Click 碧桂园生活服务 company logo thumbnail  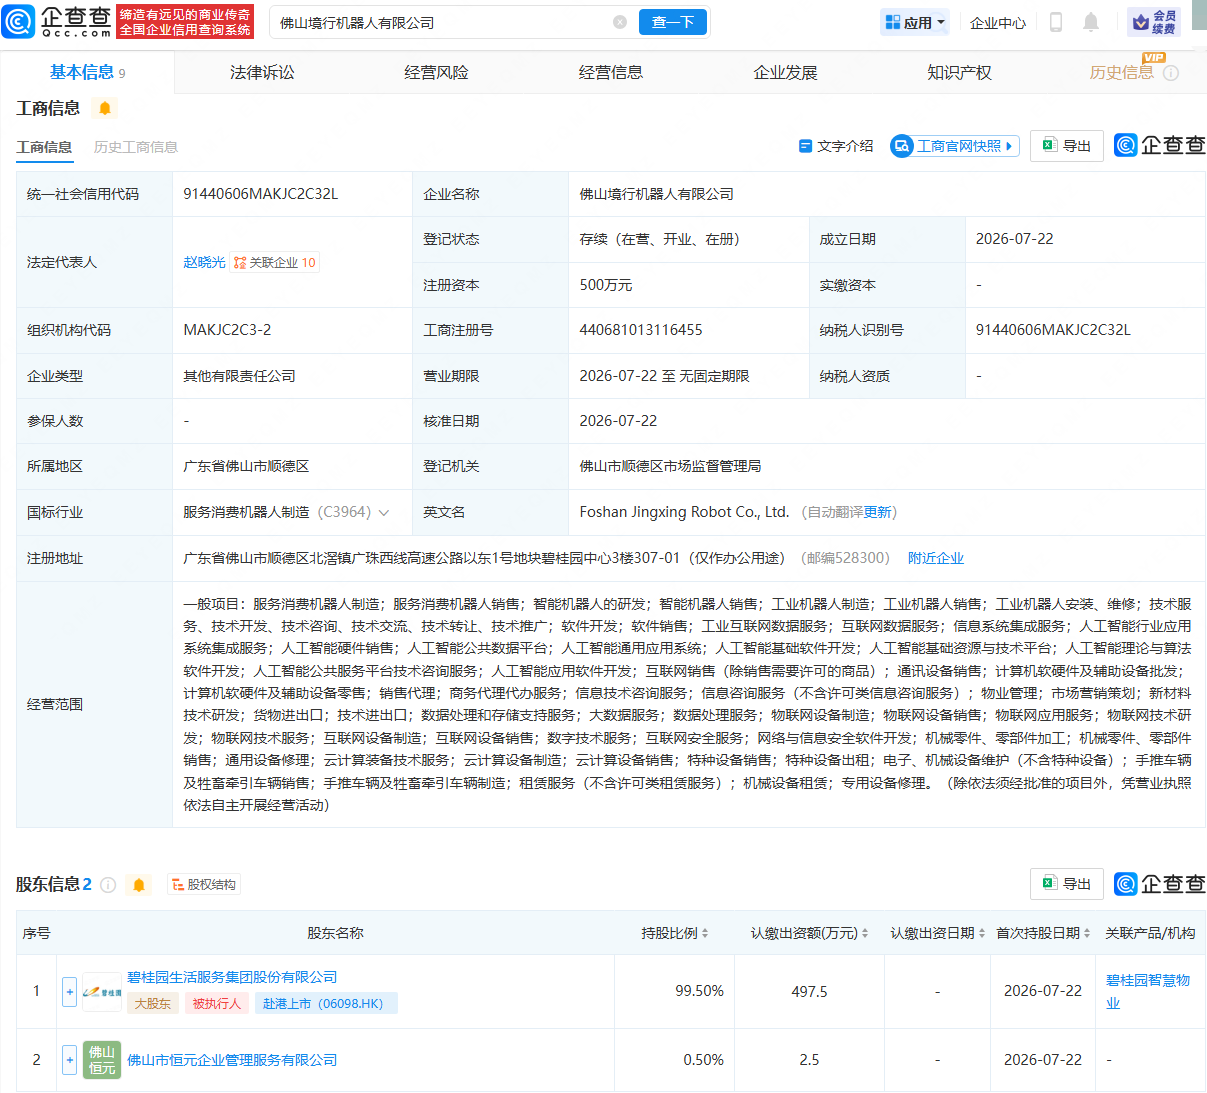coord(102,992)
